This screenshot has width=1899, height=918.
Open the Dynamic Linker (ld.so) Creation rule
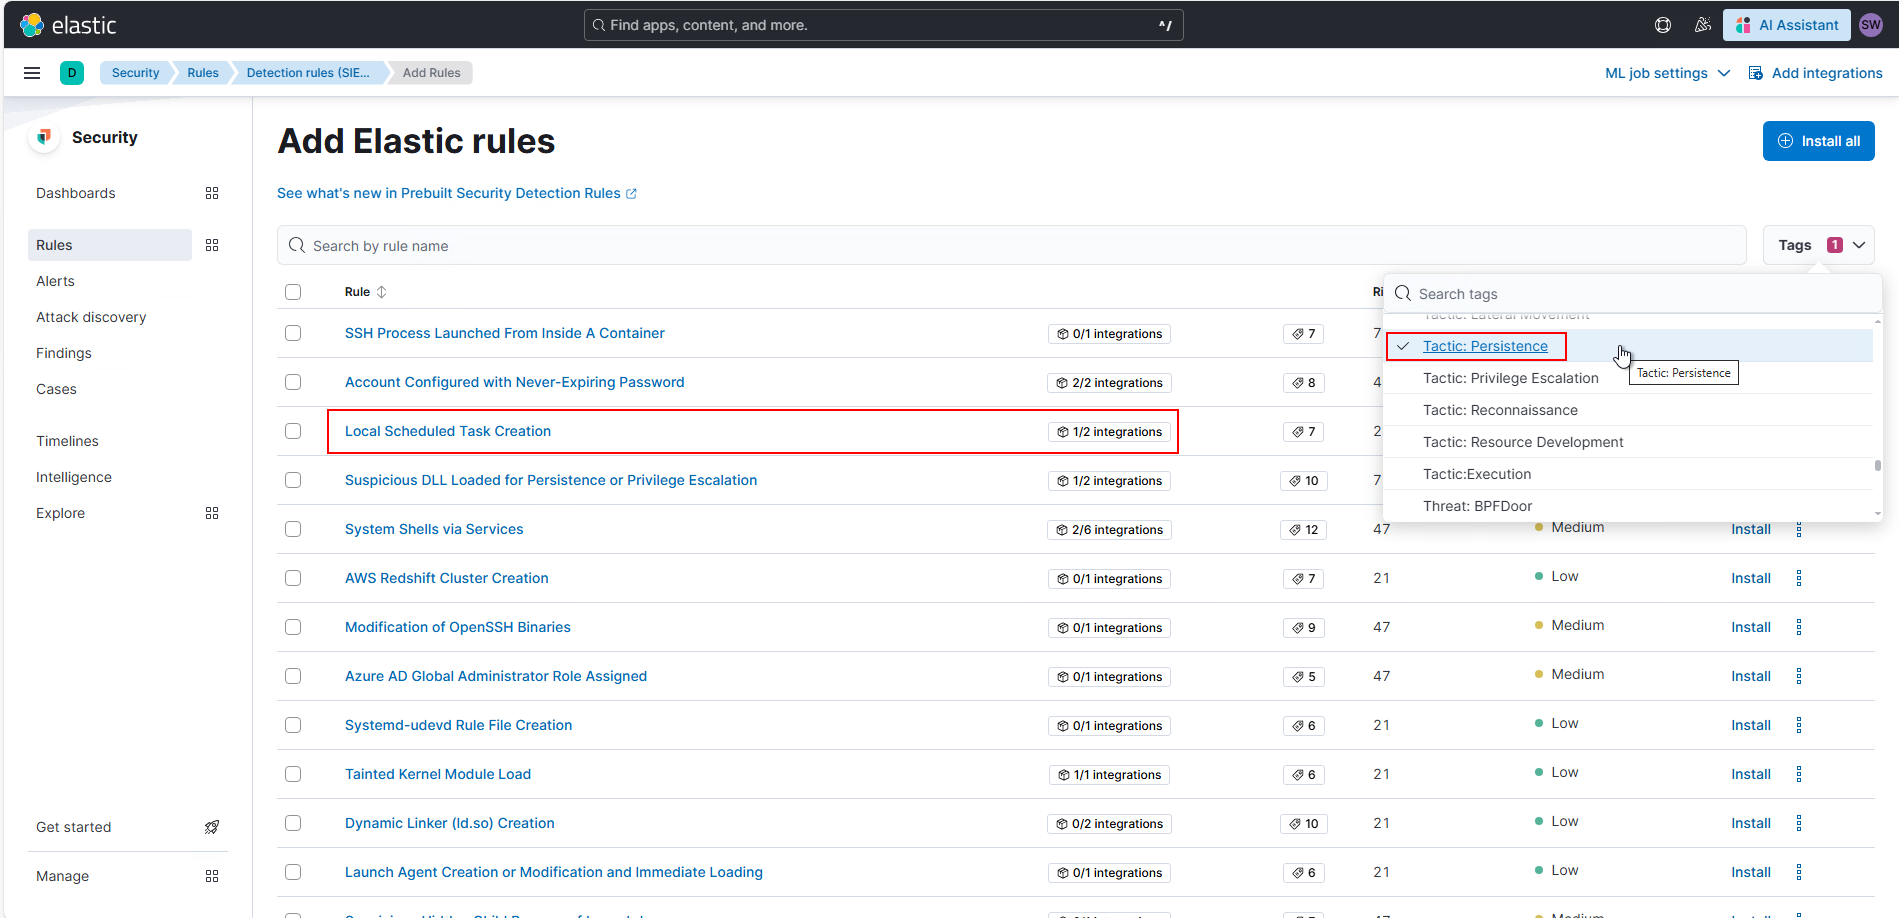(449, 823)
